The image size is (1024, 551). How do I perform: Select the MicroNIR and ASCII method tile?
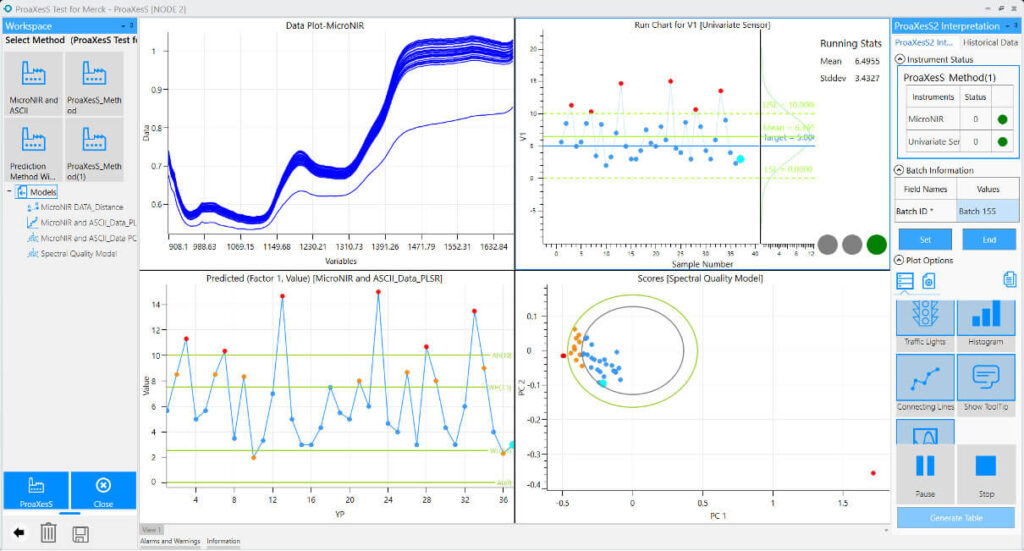[x=33, y=84]
